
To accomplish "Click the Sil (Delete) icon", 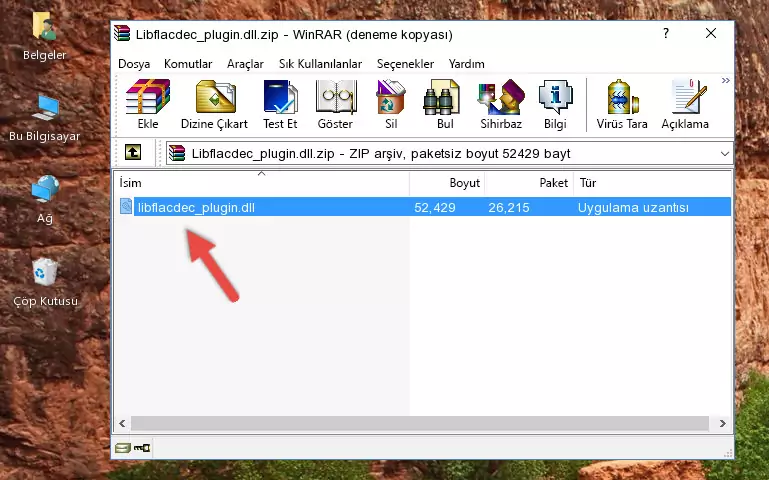I will [391, 104].
